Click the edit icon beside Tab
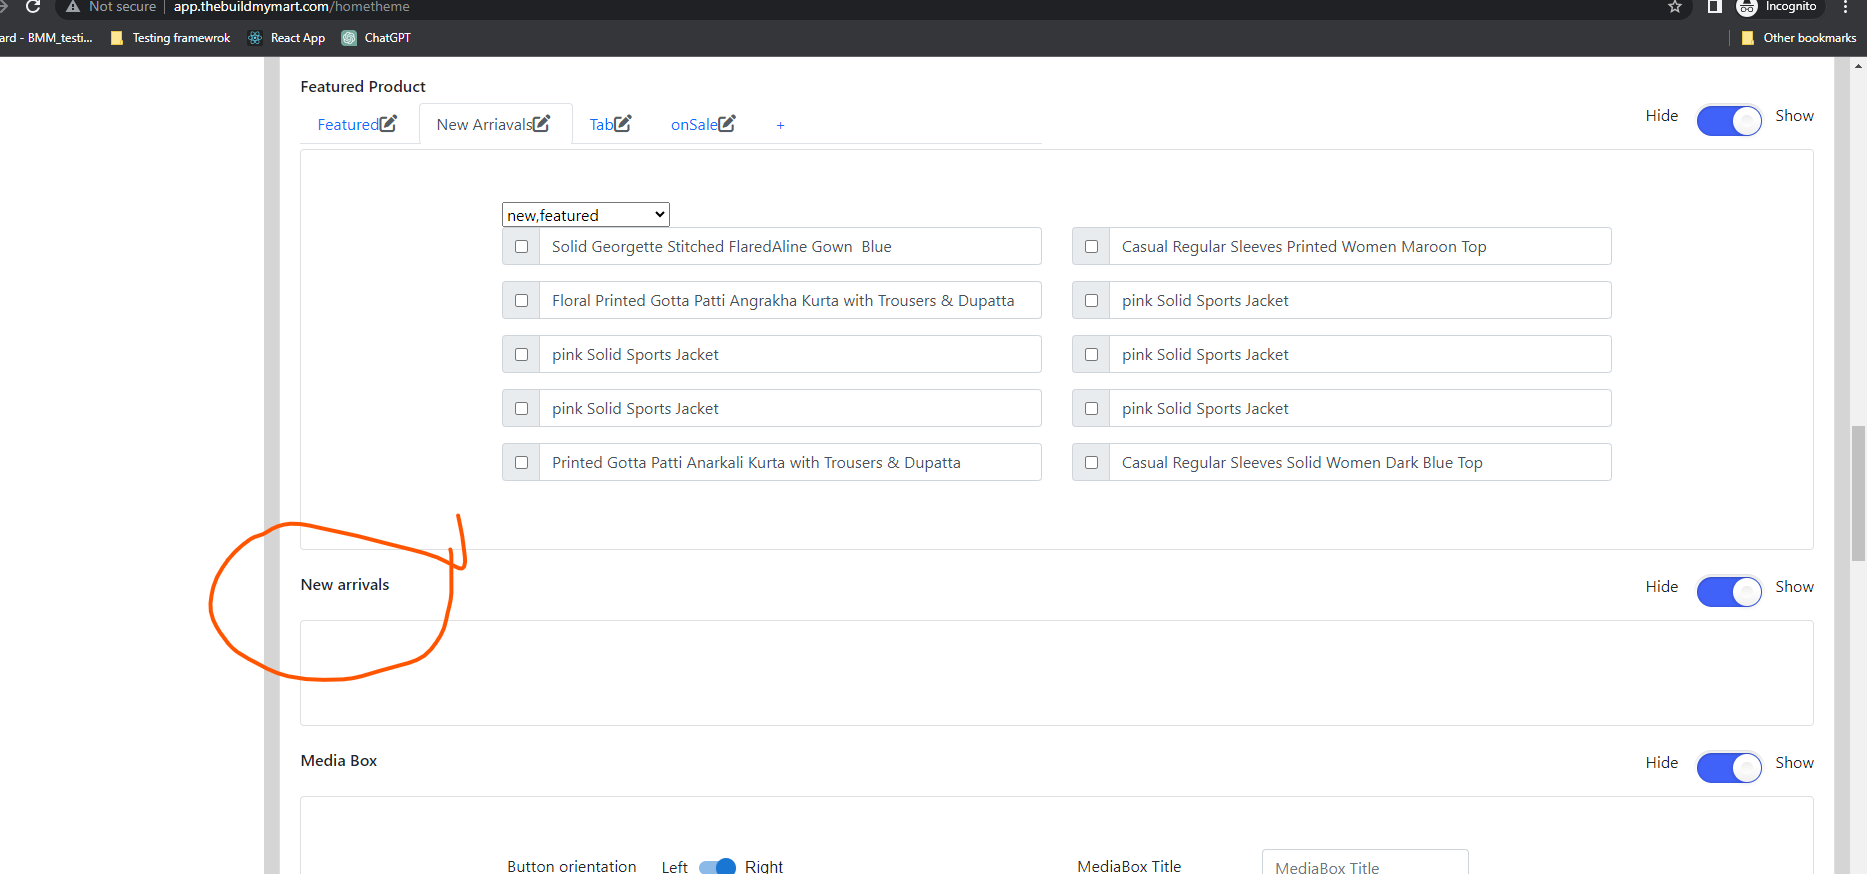Screen dimensions: 1867x874 pyautogui.click(x=622, y=124)
